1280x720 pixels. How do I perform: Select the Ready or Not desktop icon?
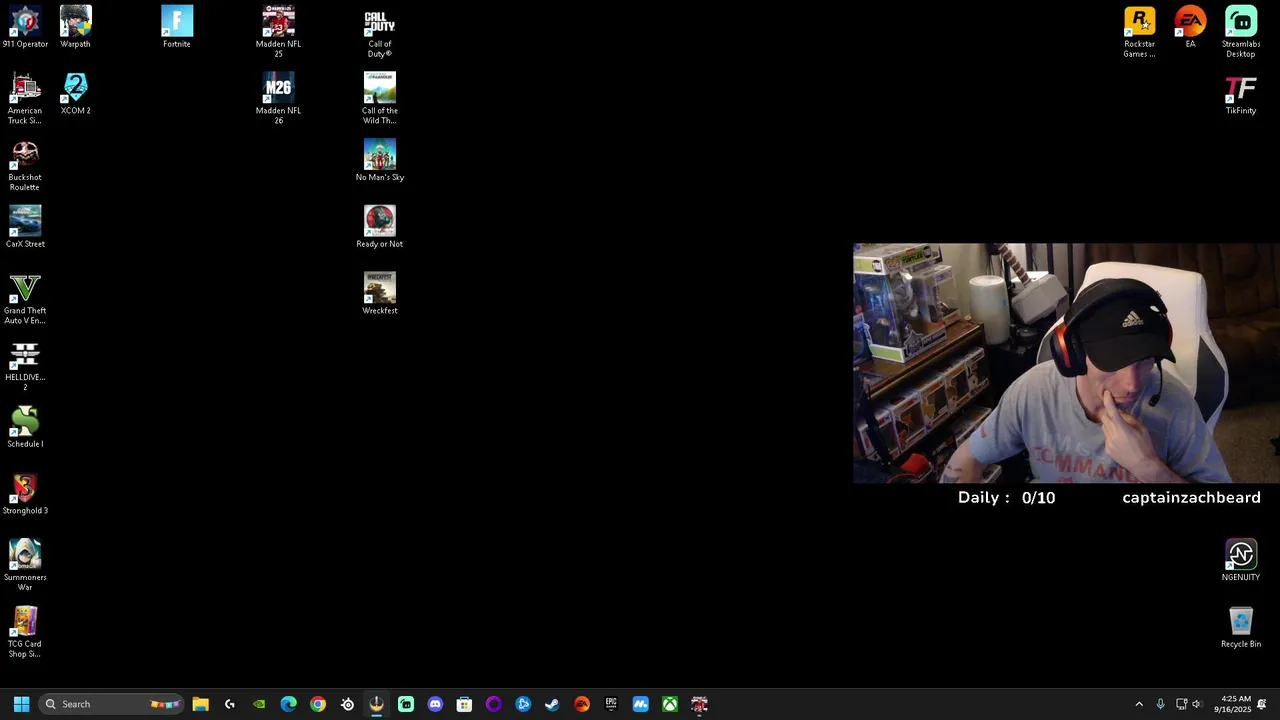click(380, 227)
